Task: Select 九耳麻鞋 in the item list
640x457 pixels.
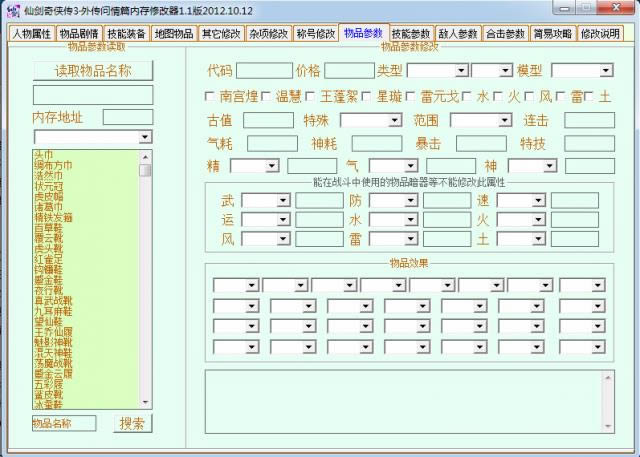Action: pyautogui.click(x=53, y=311)
